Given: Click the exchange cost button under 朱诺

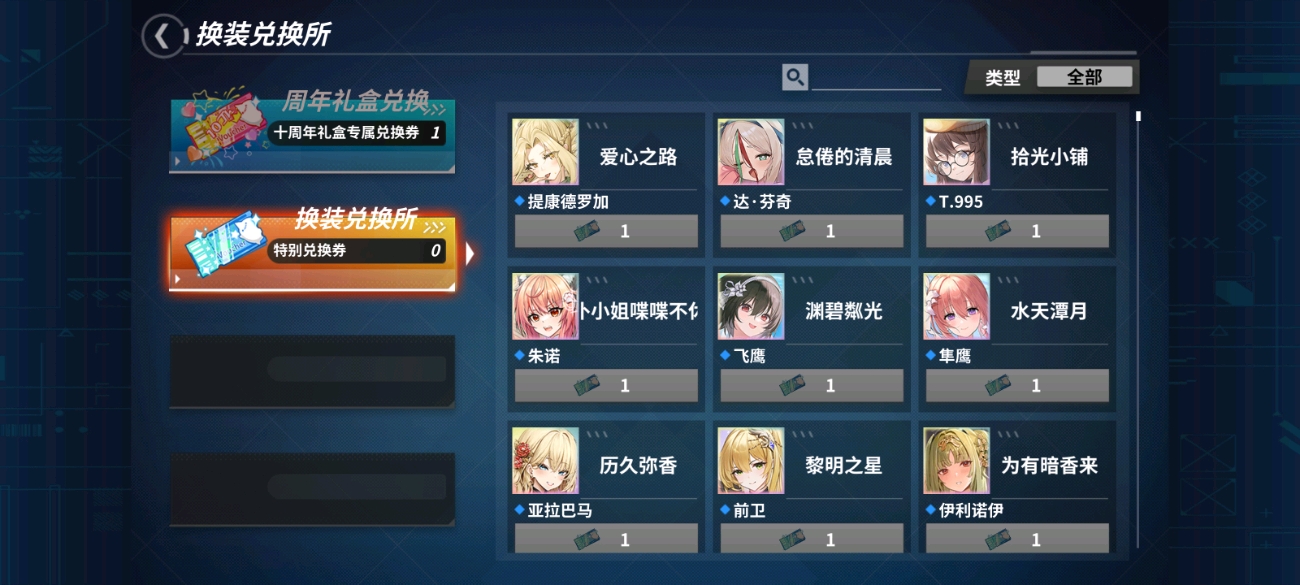Looking at the screenshot, I should pos(606,385).
